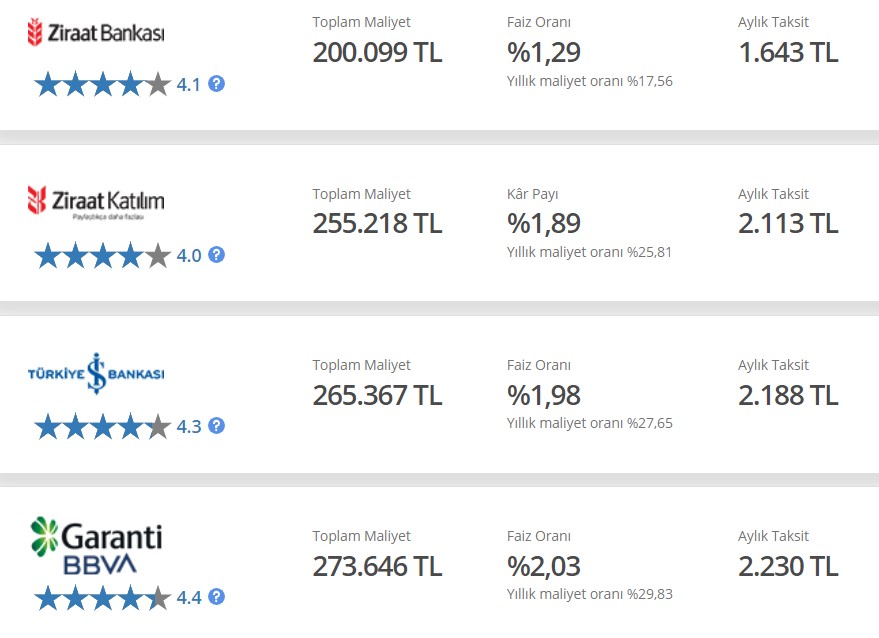Click the %1,29 interest rate
Viewport: 879px width, 638px height.
point(543,53)
